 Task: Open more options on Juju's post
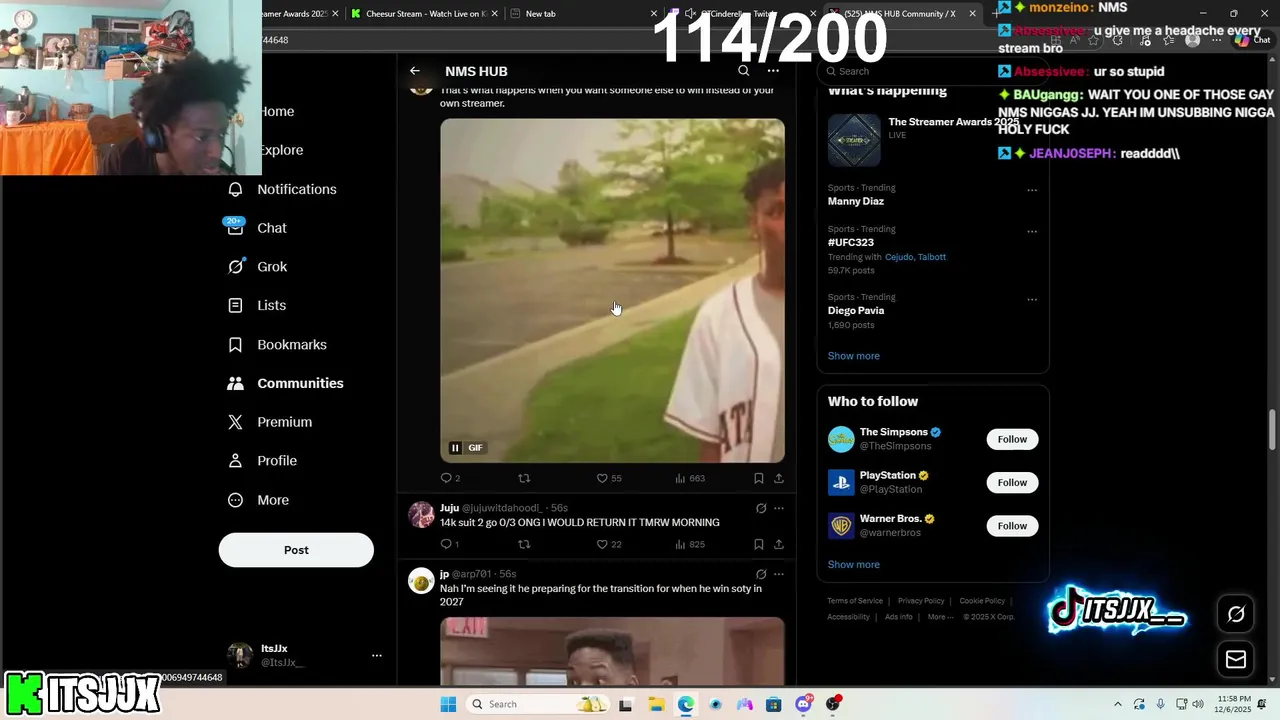click(779, 508)
